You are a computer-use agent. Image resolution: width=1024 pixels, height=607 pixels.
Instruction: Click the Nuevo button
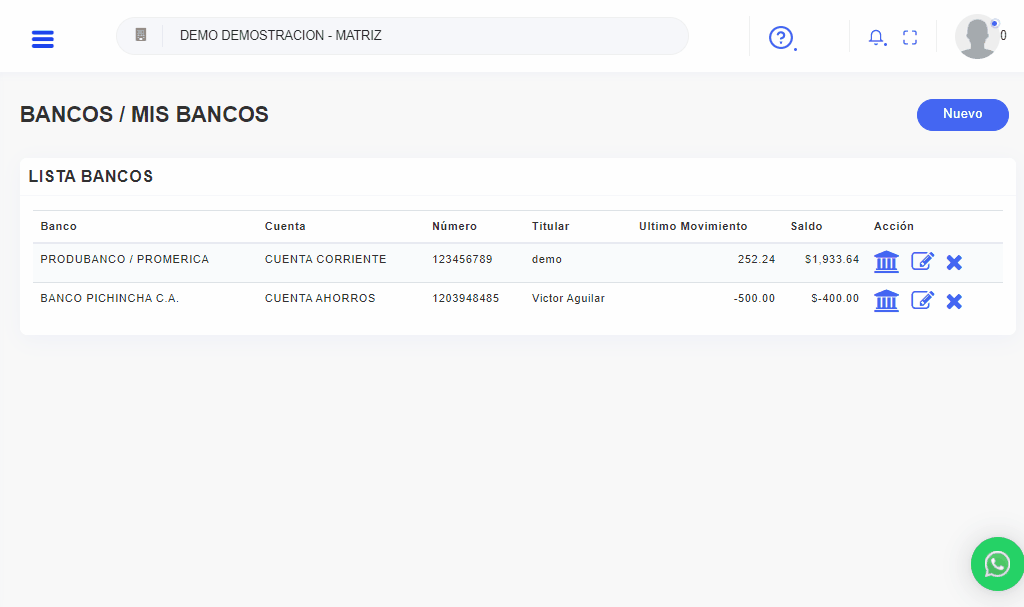tap(962, 115)
